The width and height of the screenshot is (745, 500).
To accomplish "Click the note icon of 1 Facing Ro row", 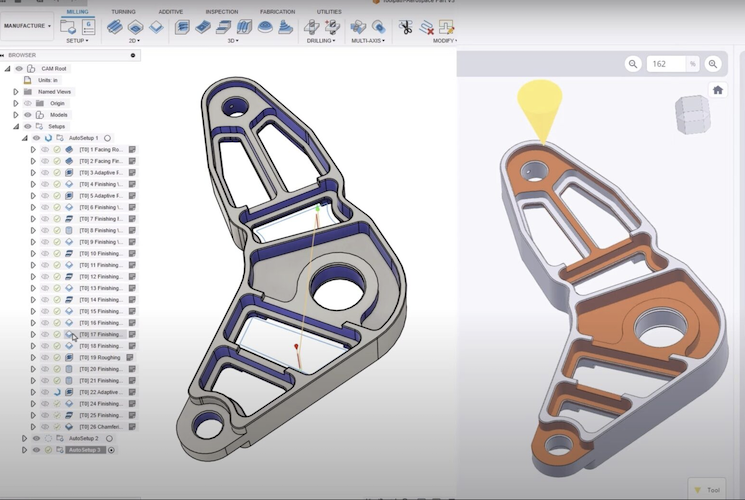I will tap(132, 149).
